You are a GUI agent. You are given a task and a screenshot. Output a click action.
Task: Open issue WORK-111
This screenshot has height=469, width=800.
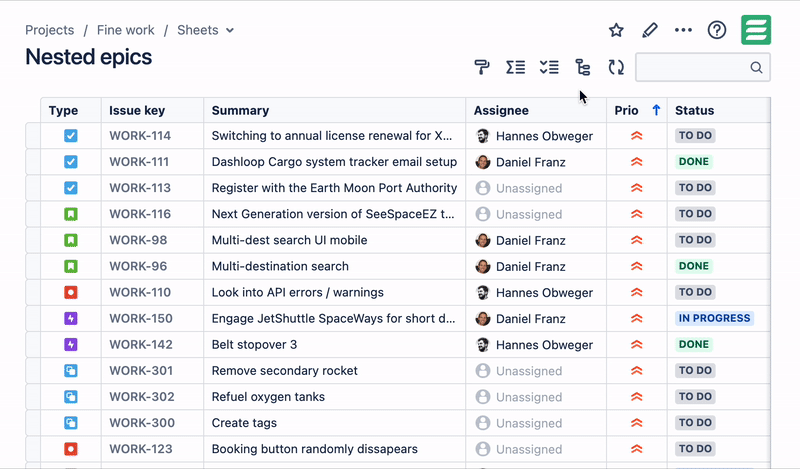click(x=139, y=162)
